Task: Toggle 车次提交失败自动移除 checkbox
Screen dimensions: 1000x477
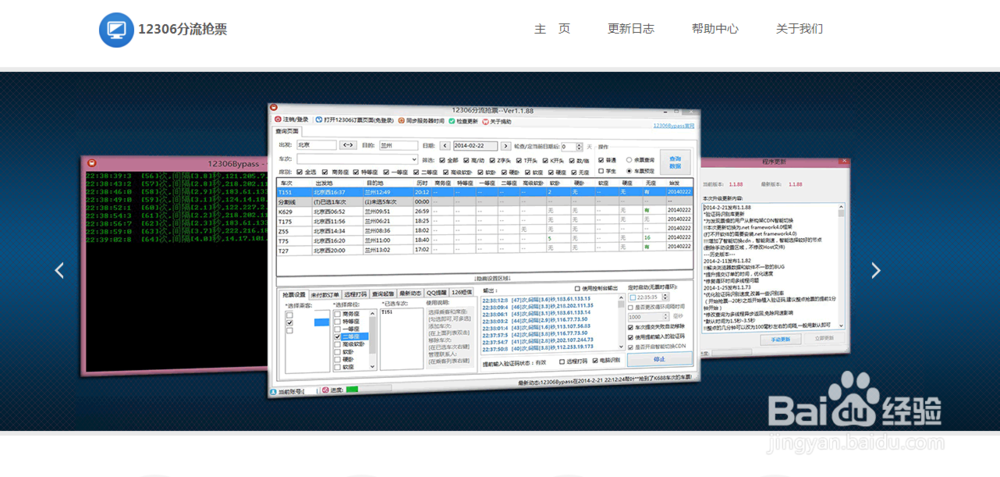Action: 631,327
